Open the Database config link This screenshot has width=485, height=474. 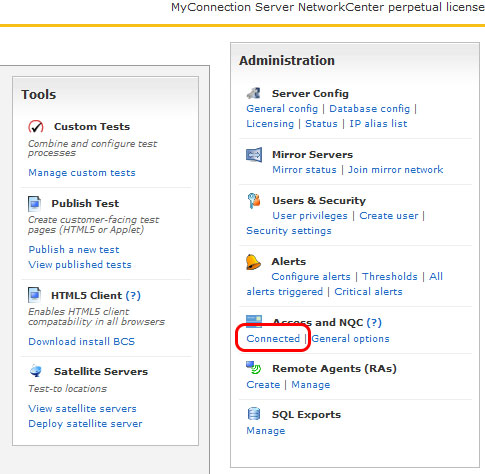[370, 109]
